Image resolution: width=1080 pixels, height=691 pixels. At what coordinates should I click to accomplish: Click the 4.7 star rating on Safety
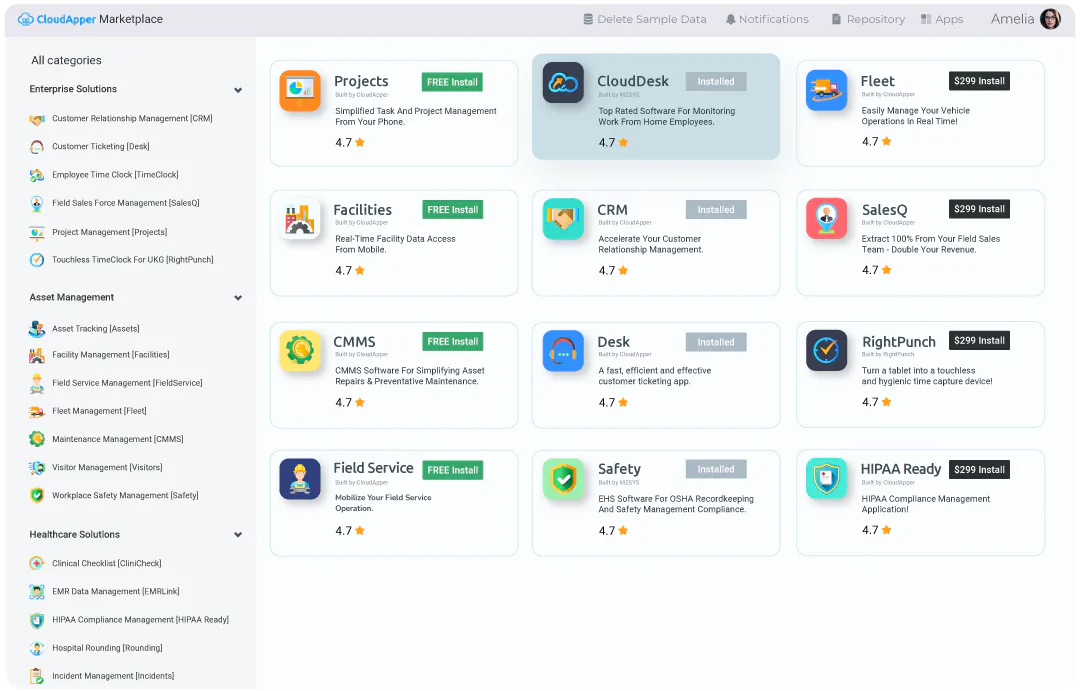613,531
